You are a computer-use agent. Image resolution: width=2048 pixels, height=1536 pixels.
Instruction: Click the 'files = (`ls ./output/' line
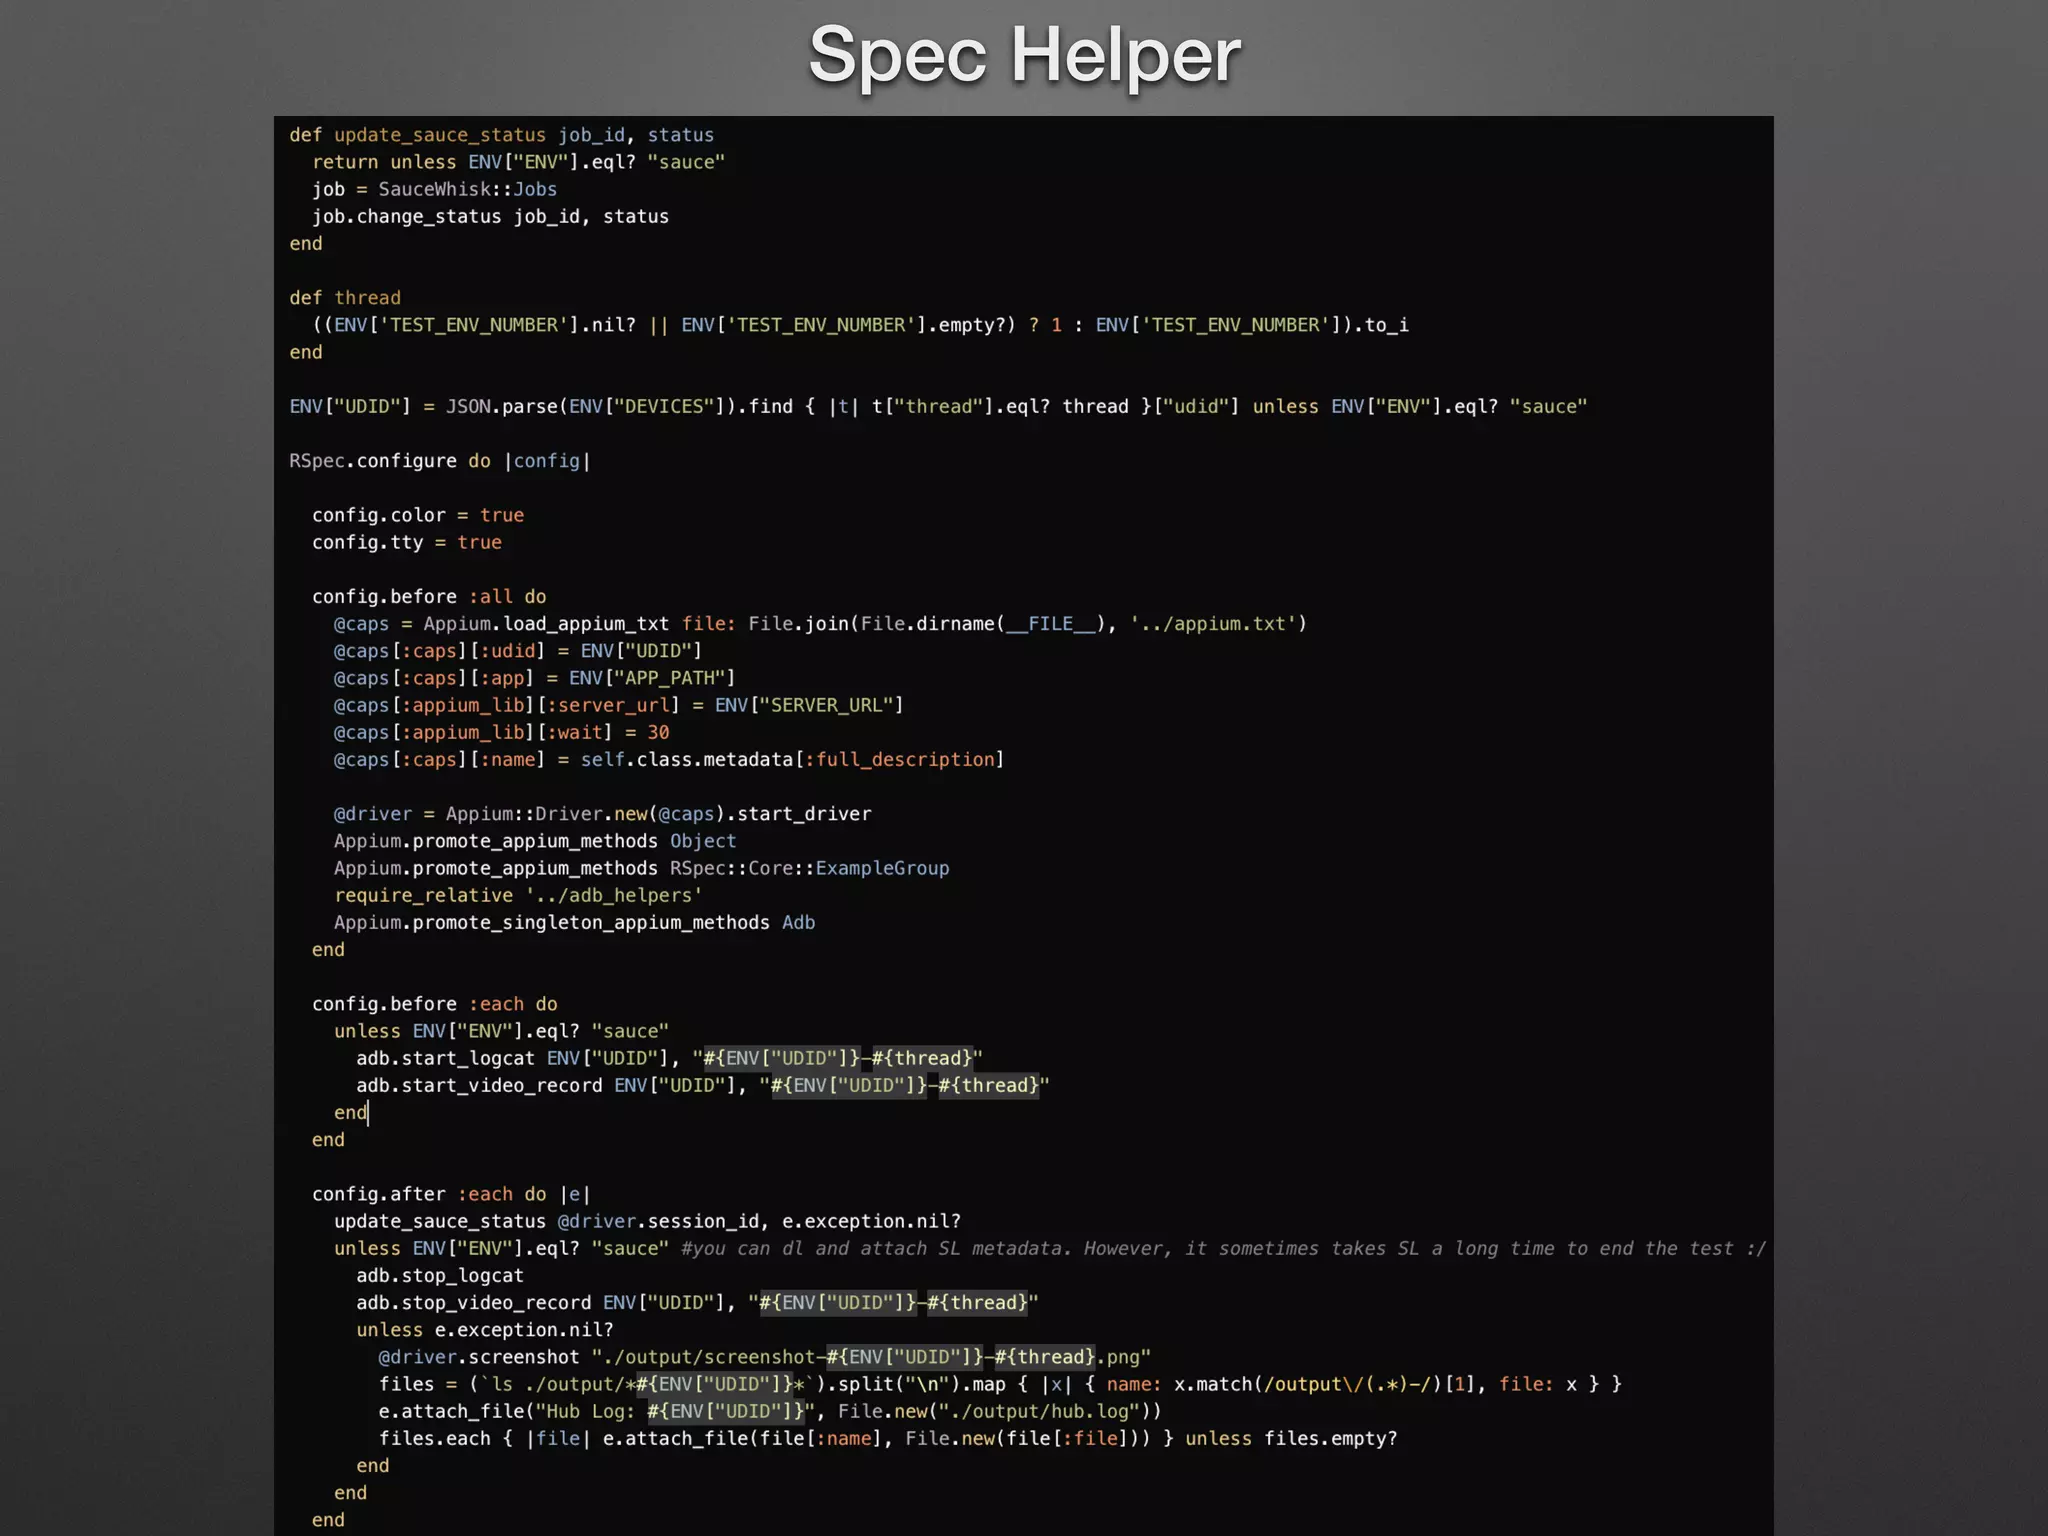(x=1000, y=1385)
